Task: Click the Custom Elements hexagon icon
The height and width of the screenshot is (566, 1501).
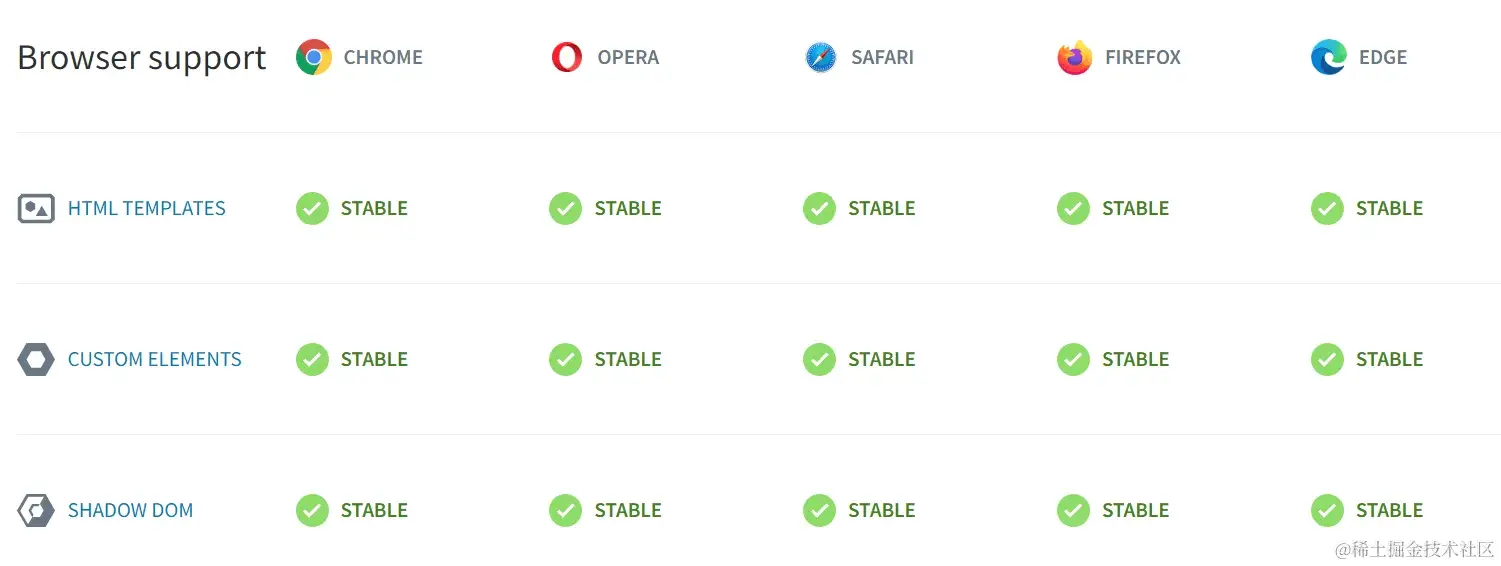Action: [x=36, y=360]
